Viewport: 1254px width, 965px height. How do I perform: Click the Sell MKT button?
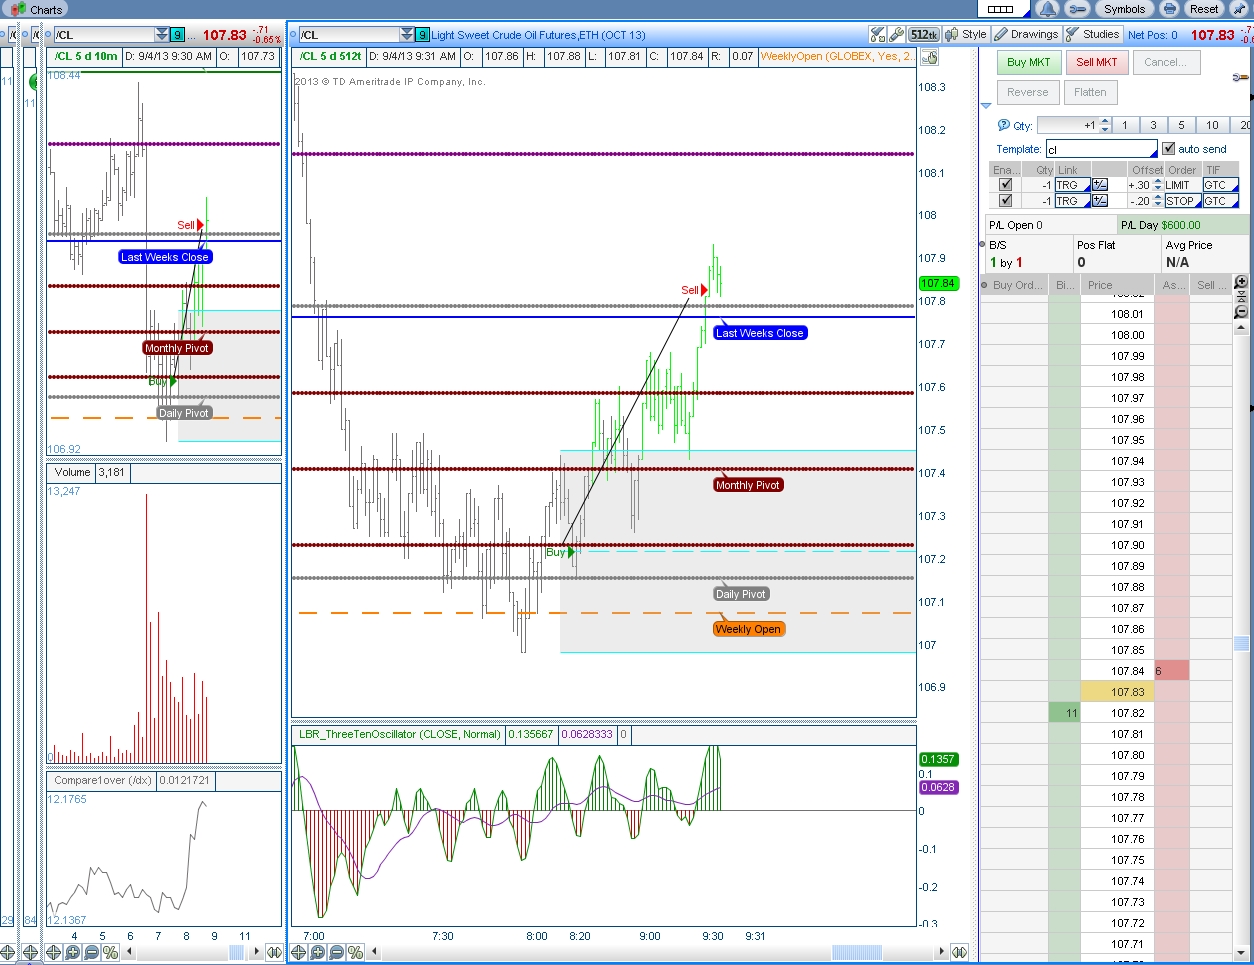point(1097,62)
